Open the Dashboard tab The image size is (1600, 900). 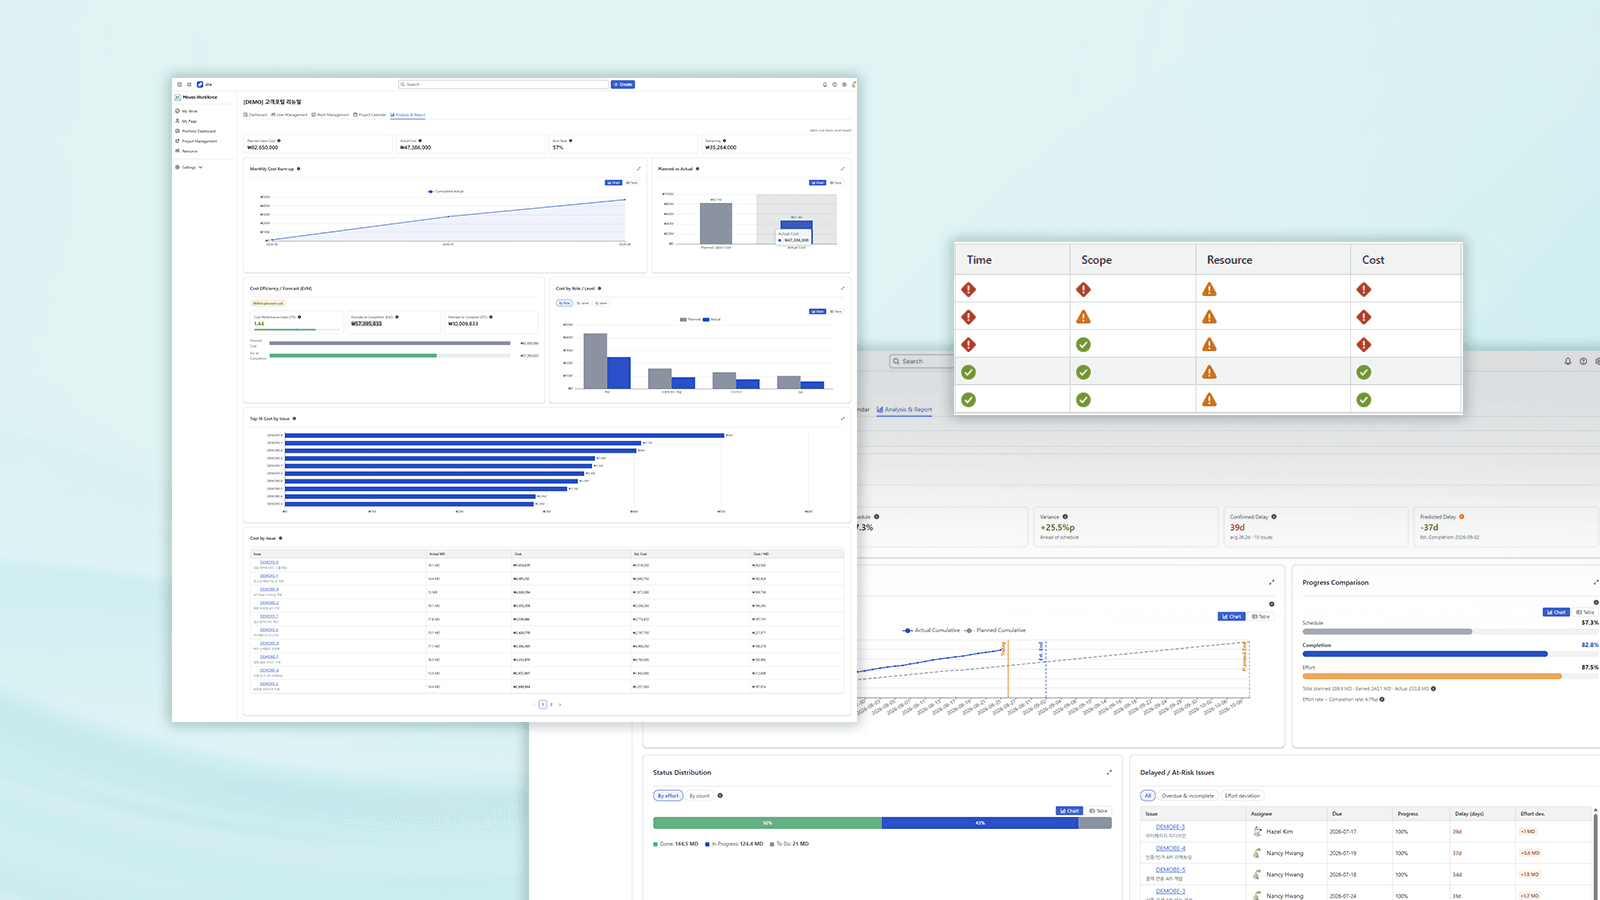[x=256, y=115]
